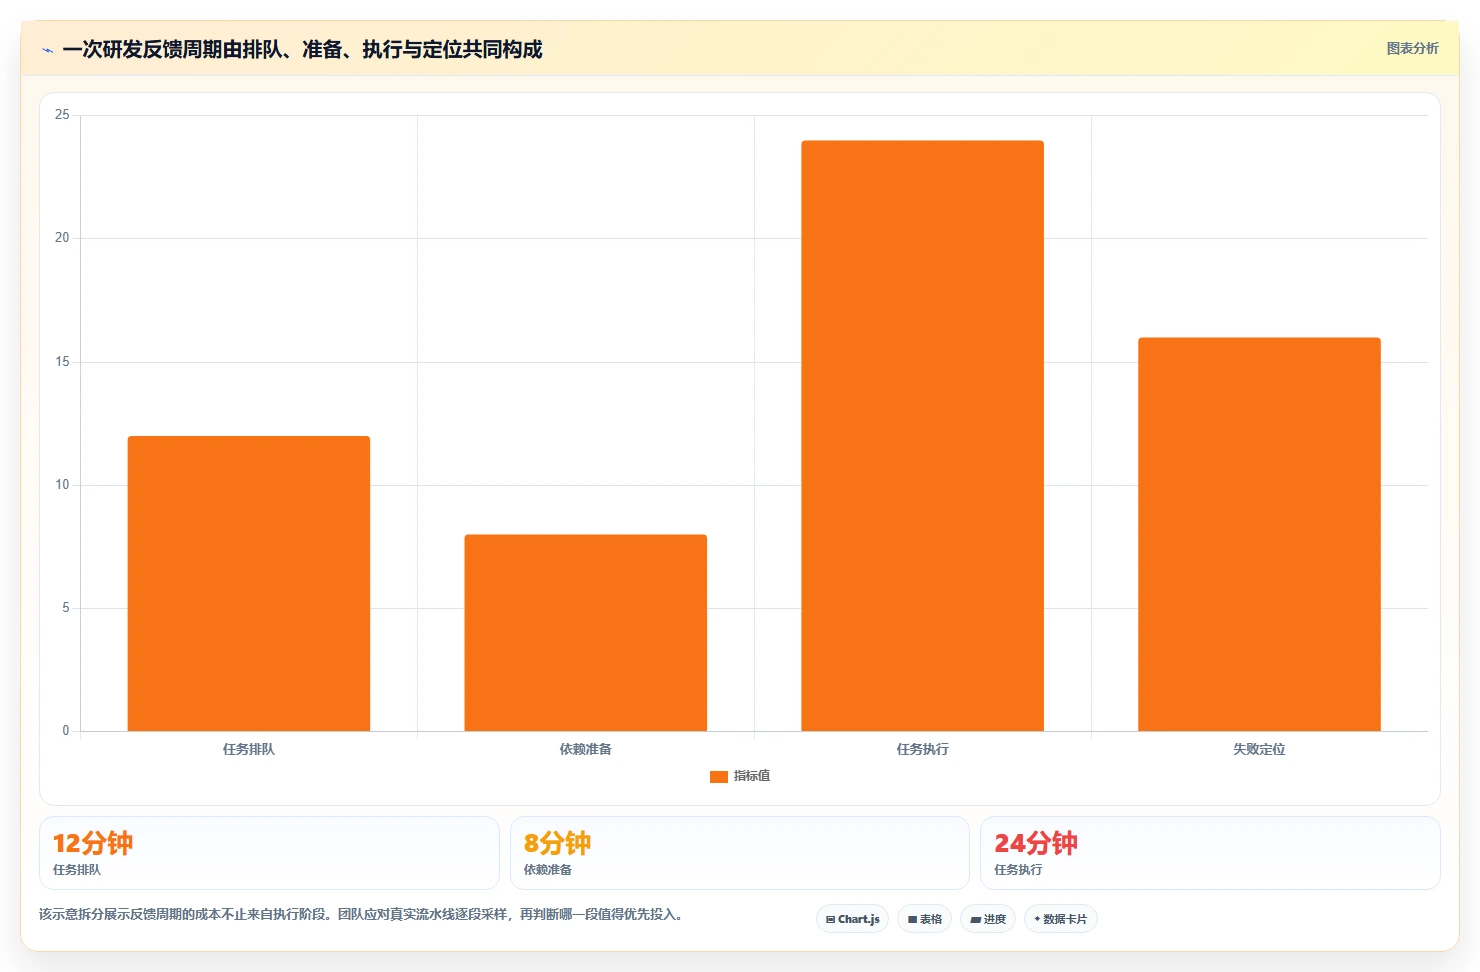Select the 失败定位 bar in chart
This screenshot has height=972, width=1480.
pyautogui.click(x=1259, y=534)
